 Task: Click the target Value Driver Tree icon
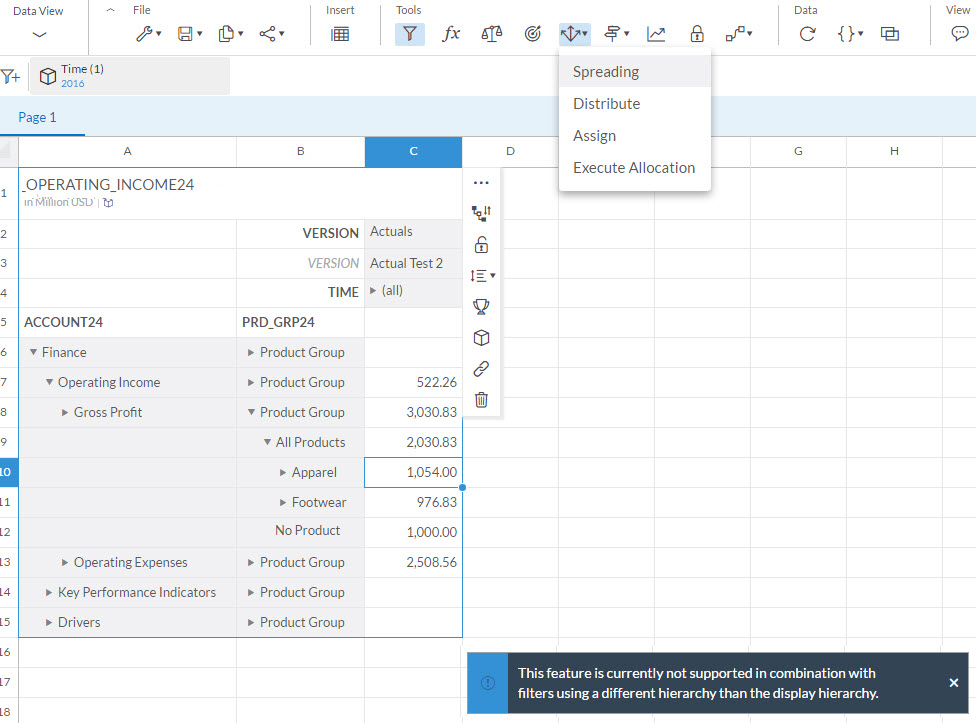pyautogui.click(x=533, y=34)
